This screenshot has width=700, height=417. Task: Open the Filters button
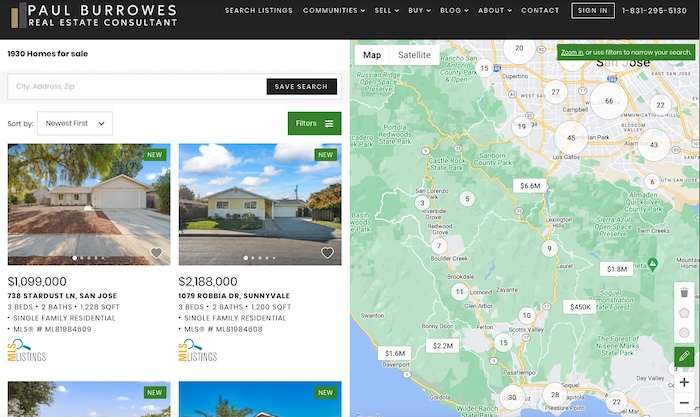[314, 123]
